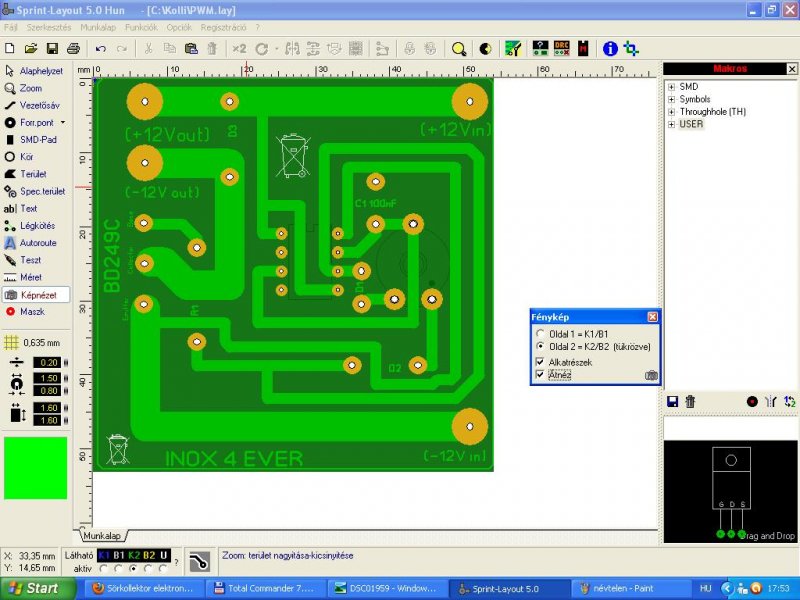
Task: Click the yellow grid size icon
Action: coord(11,343)
